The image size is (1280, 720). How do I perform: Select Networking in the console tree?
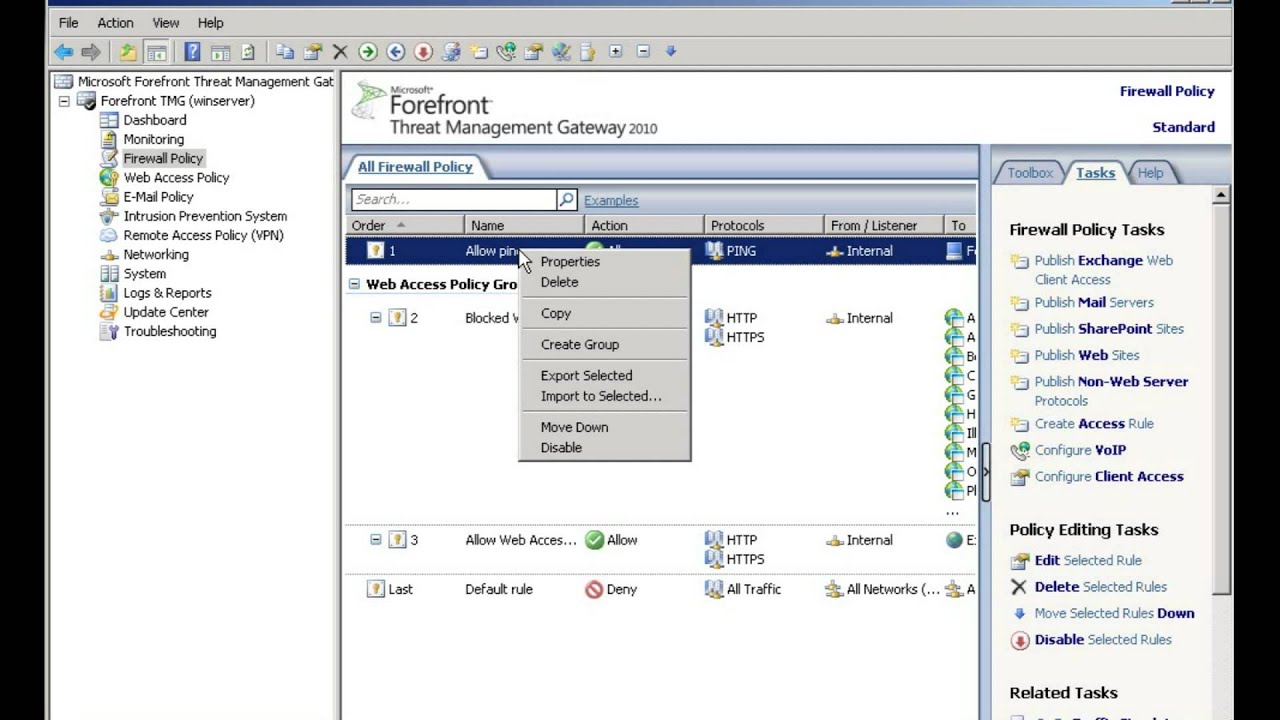(156, 254)
